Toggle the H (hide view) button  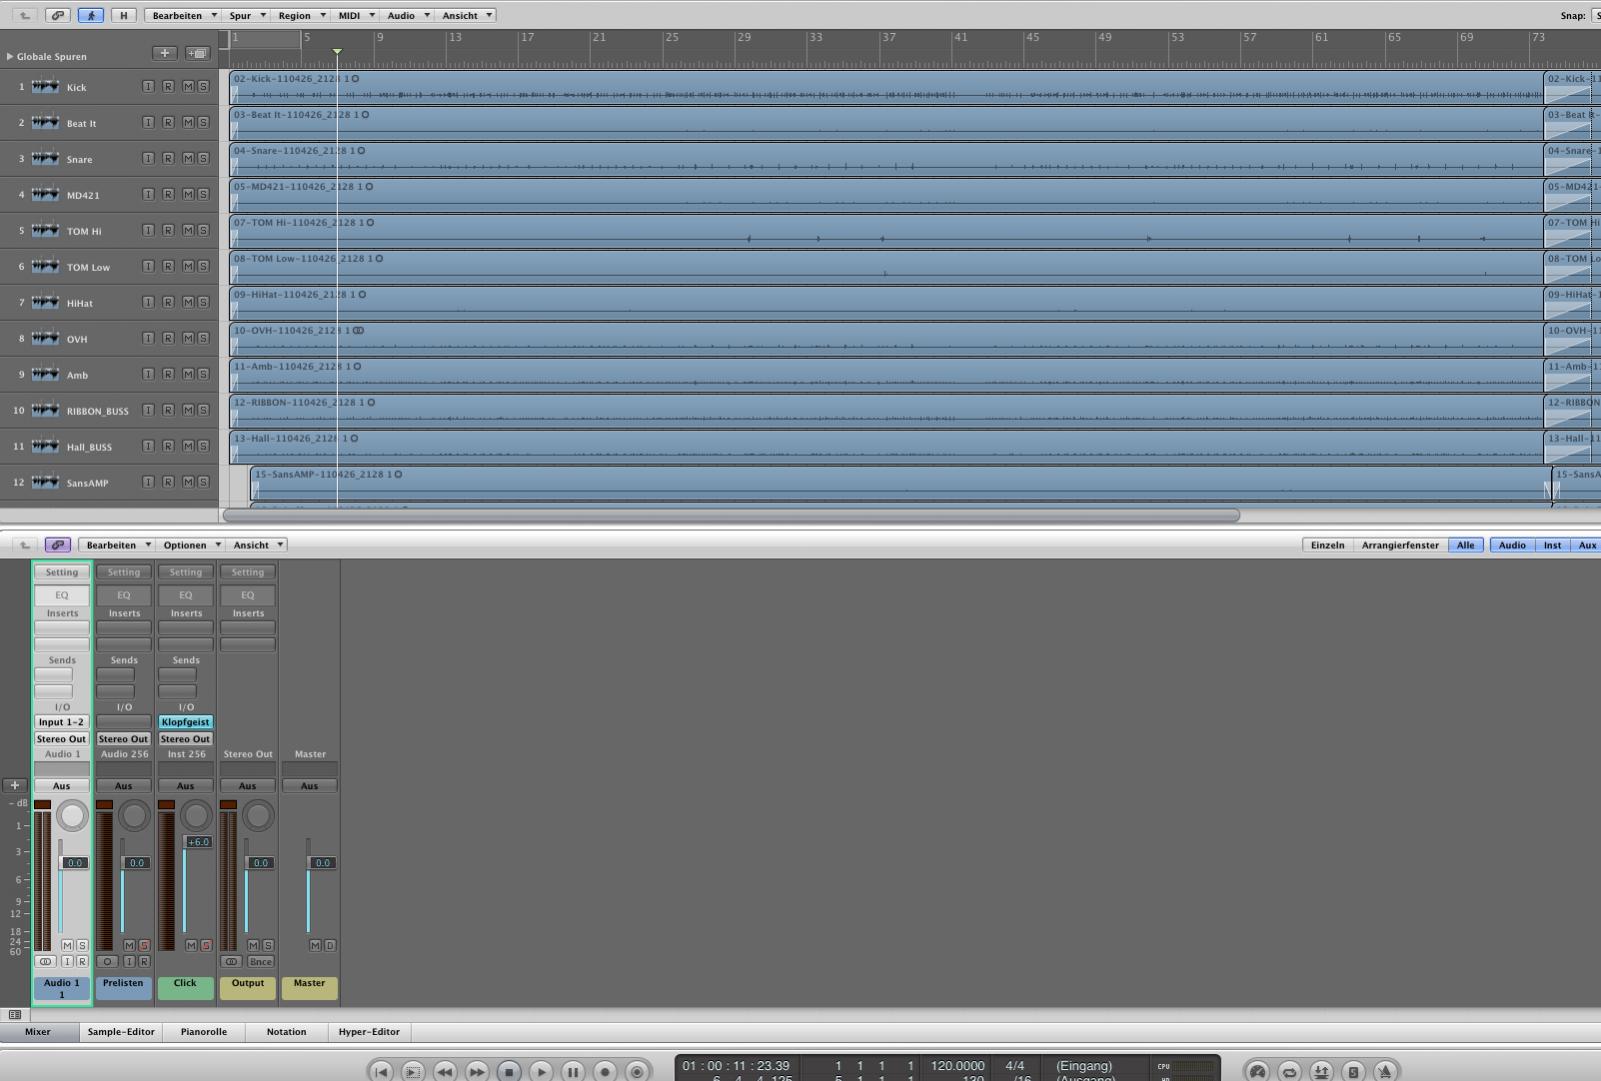point(124,15)
